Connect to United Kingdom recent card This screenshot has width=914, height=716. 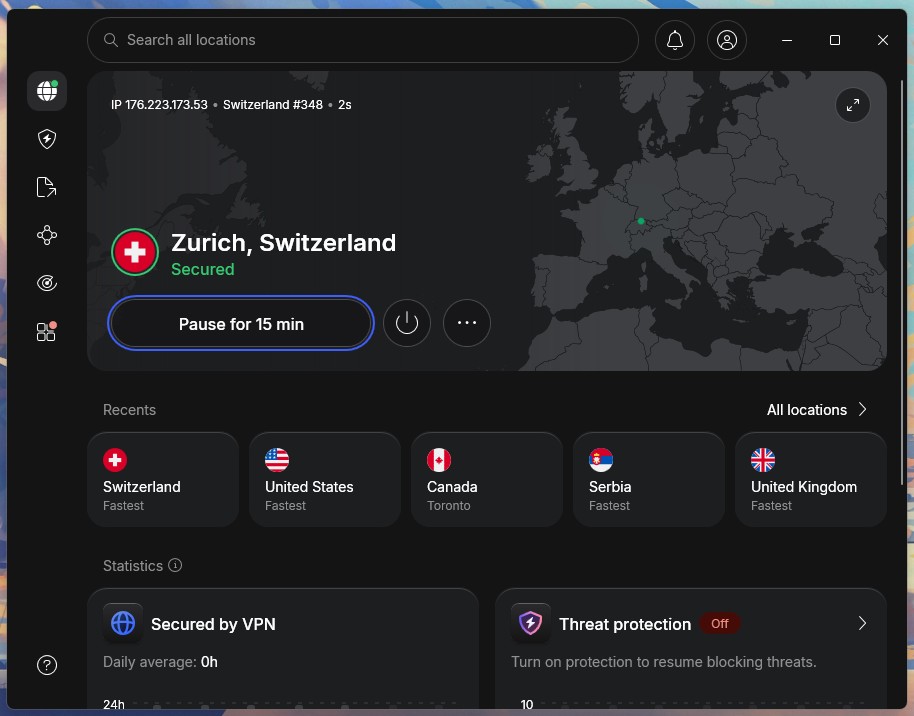tap(811, 479)
